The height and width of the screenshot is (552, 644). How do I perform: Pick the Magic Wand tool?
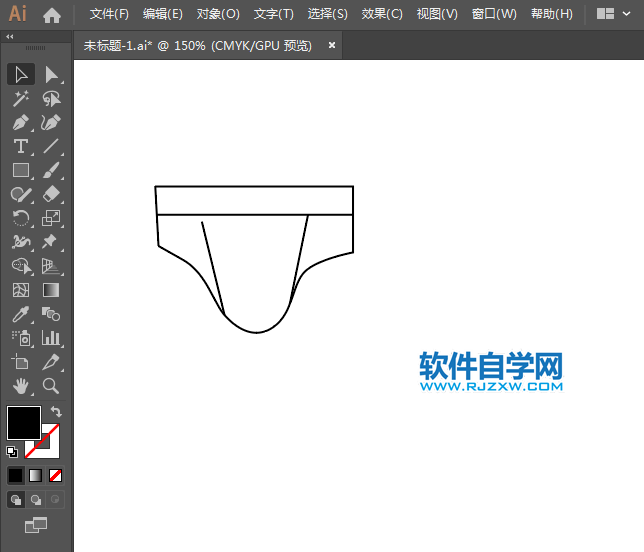20,98
